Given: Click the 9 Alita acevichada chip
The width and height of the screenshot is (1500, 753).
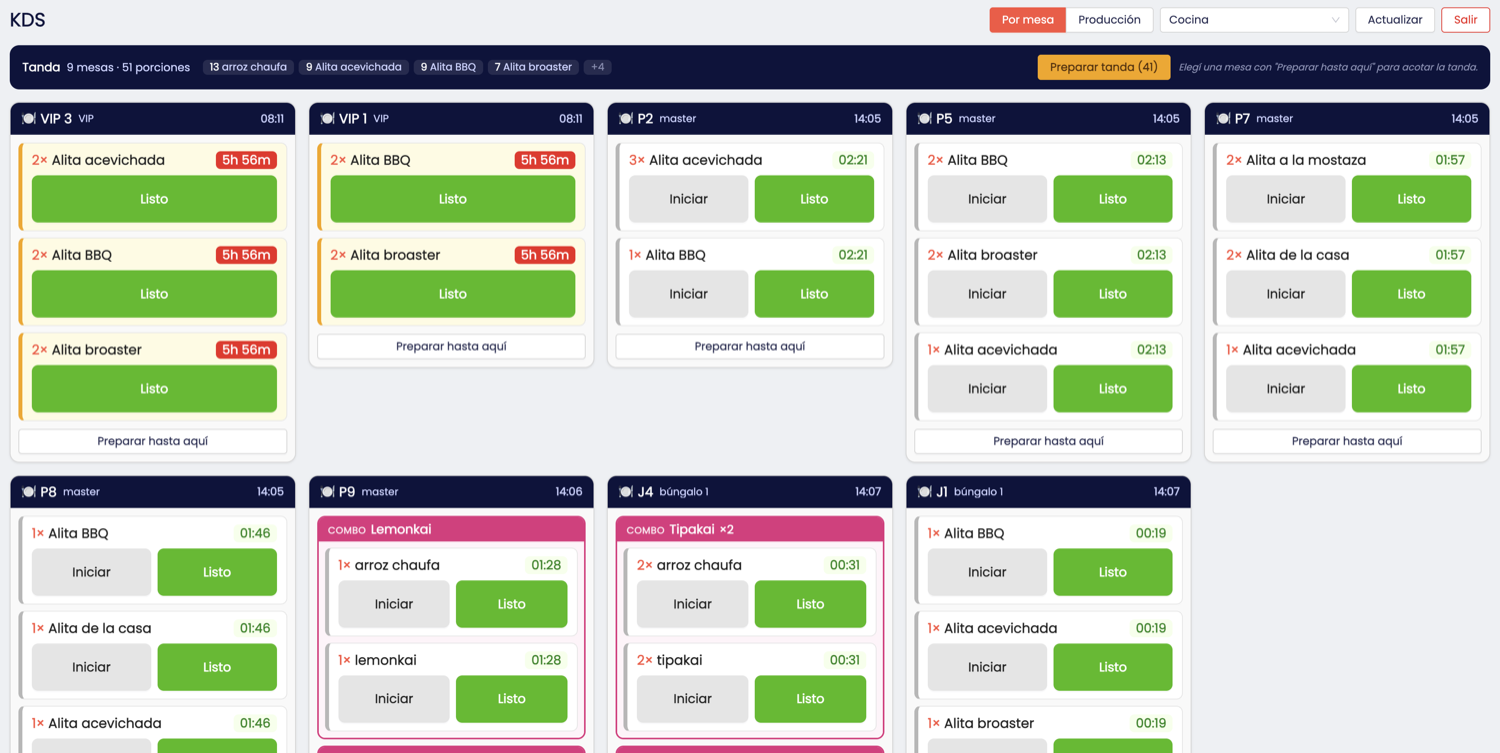Looking at the screenshot, I should tap(354, 67).
